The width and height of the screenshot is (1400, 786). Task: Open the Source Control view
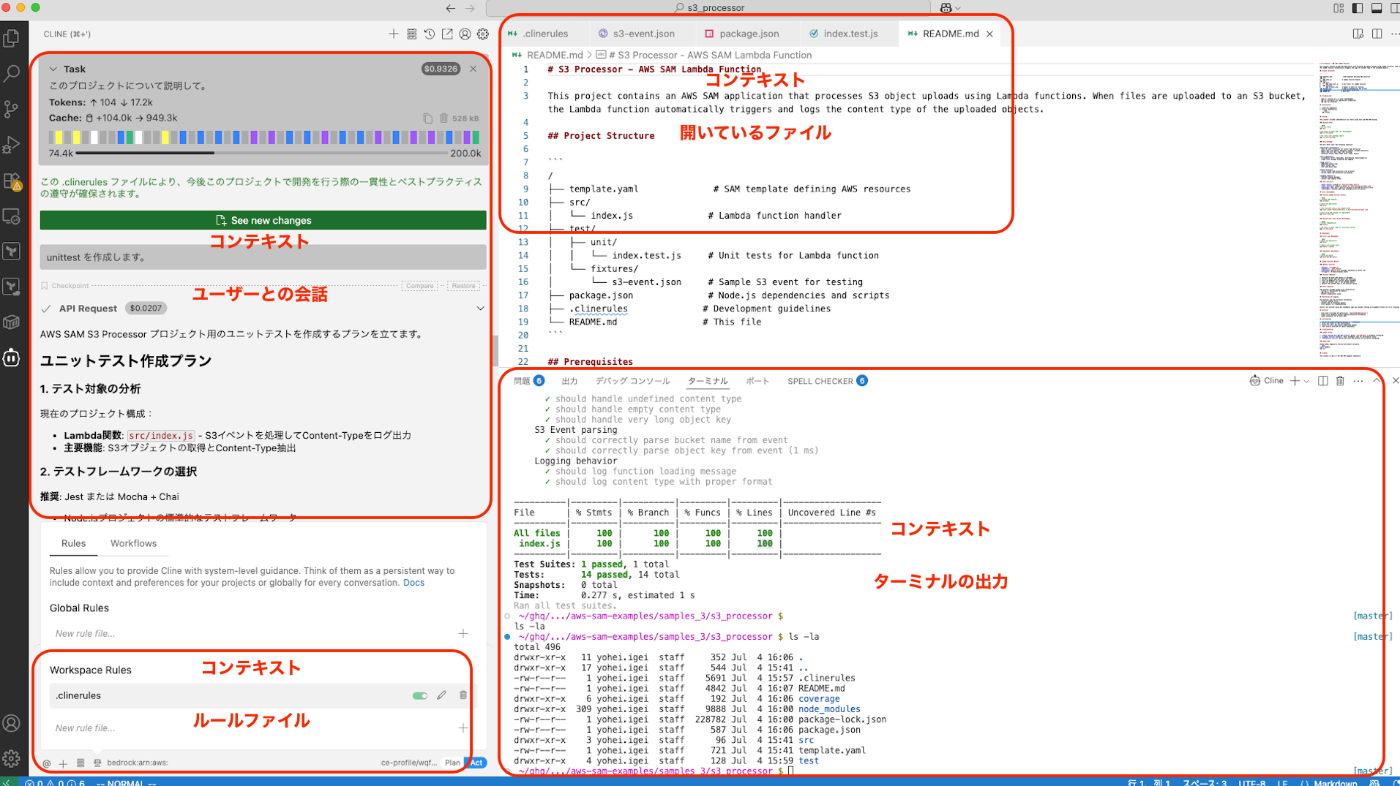coord(12,109)
